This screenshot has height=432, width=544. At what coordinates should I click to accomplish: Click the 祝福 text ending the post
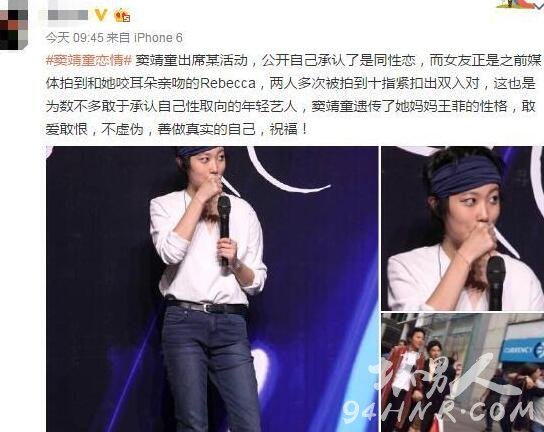point(283,129)
